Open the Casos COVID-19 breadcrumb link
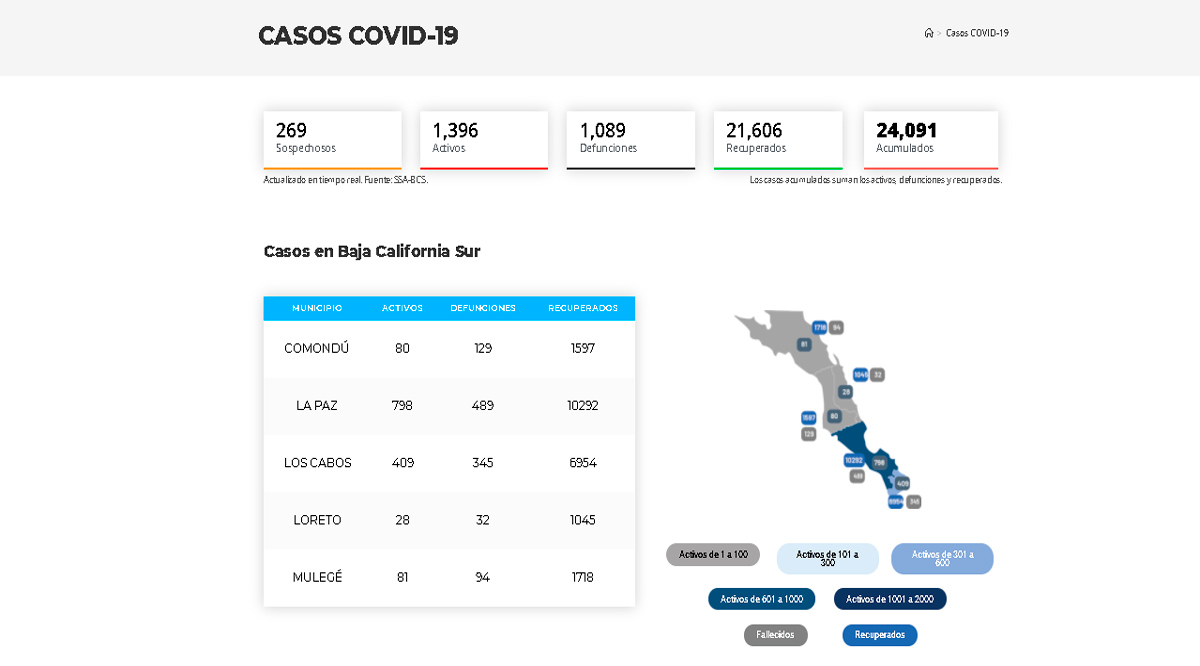The width and height of the screenshot is (1200, 666). (x=977, y=33)
